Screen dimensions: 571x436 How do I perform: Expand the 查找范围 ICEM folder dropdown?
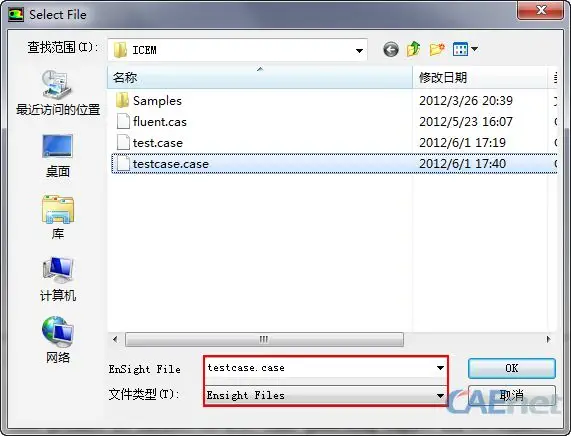(359, 50)
